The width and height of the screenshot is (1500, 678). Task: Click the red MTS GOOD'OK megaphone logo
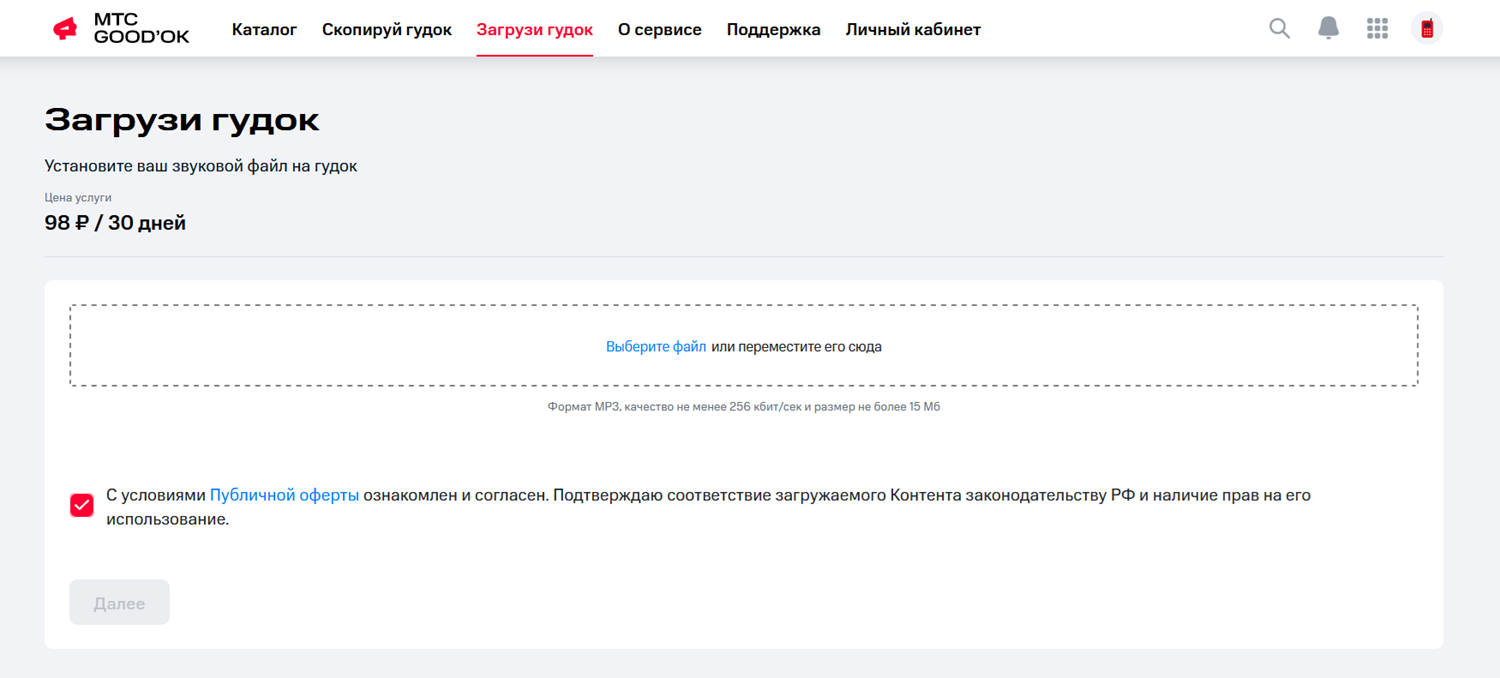click(x=65, y=29)
